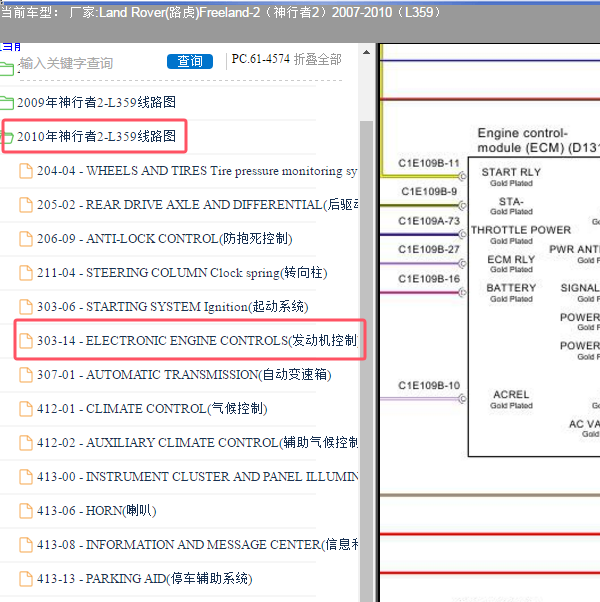This screenshot has width=600, height=602.
Task: Open 303-06 STARTING SYSTEM Ignition diagram
Action: click(x=172, y=307)
